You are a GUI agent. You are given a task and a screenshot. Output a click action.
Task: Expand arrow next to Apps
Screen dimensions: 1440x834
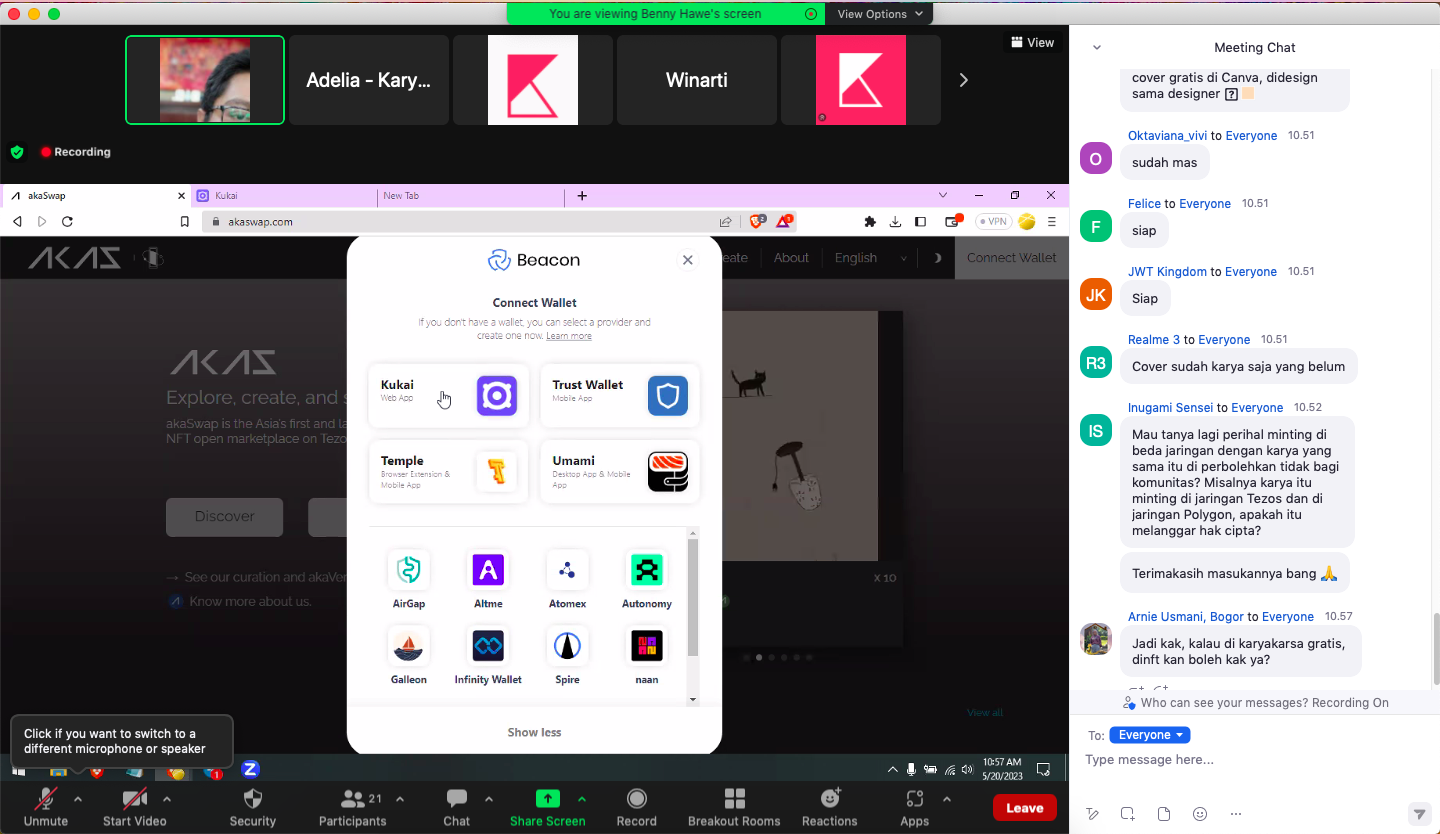pyautogui.click(x=946, y=799)
